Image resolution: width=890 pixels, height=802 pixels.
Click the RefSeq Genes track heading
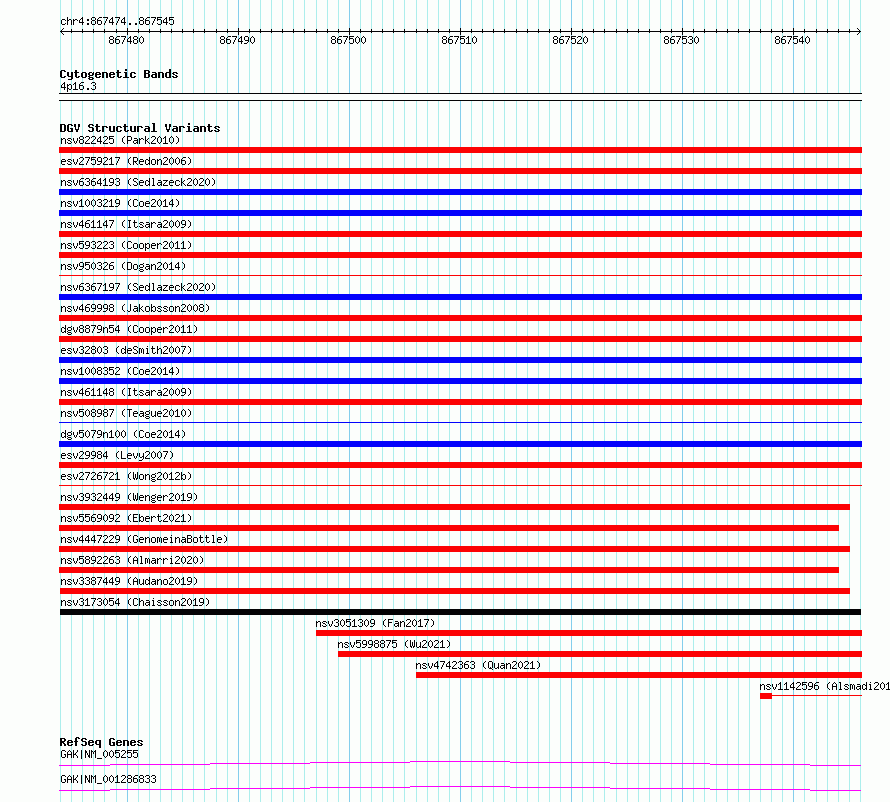point(101,742)
